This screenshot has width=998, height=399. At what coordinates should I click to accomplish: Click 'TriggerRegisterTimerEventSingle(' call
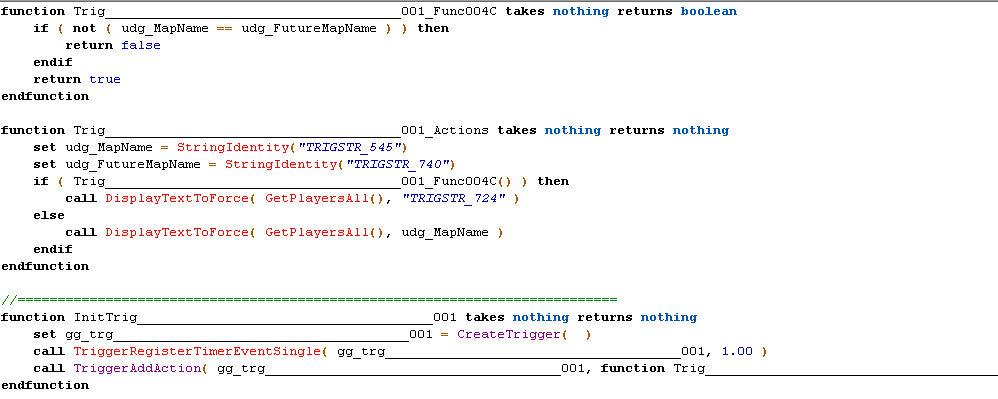(x=200, y=351)
